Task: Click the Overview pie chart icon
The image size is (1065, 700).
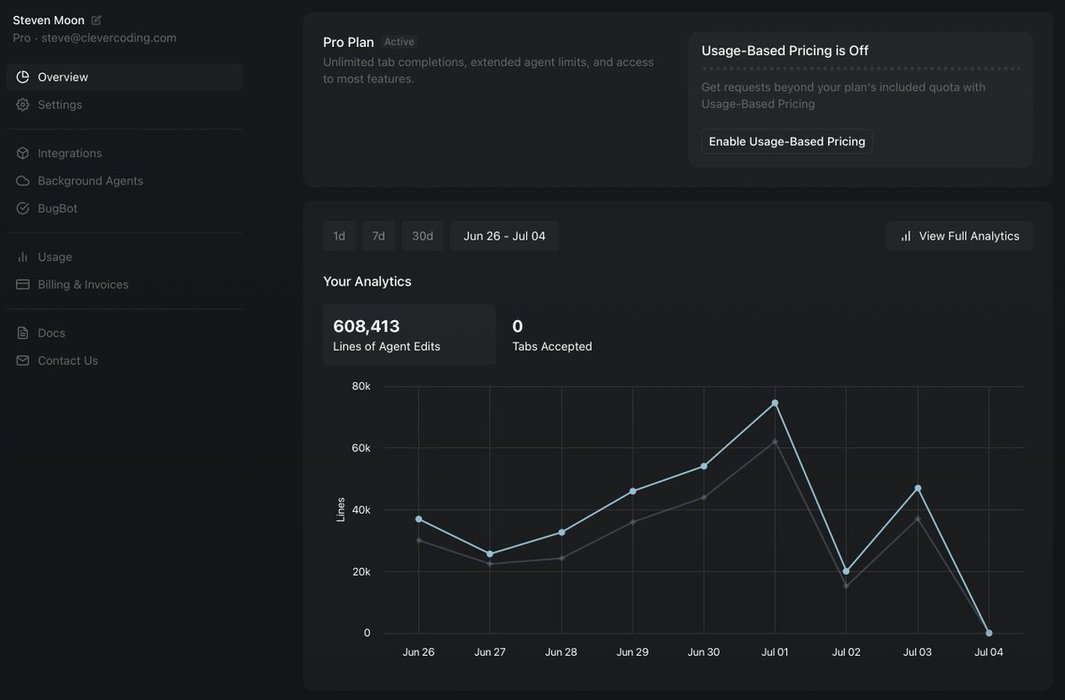Action: (x=23, y=77)
